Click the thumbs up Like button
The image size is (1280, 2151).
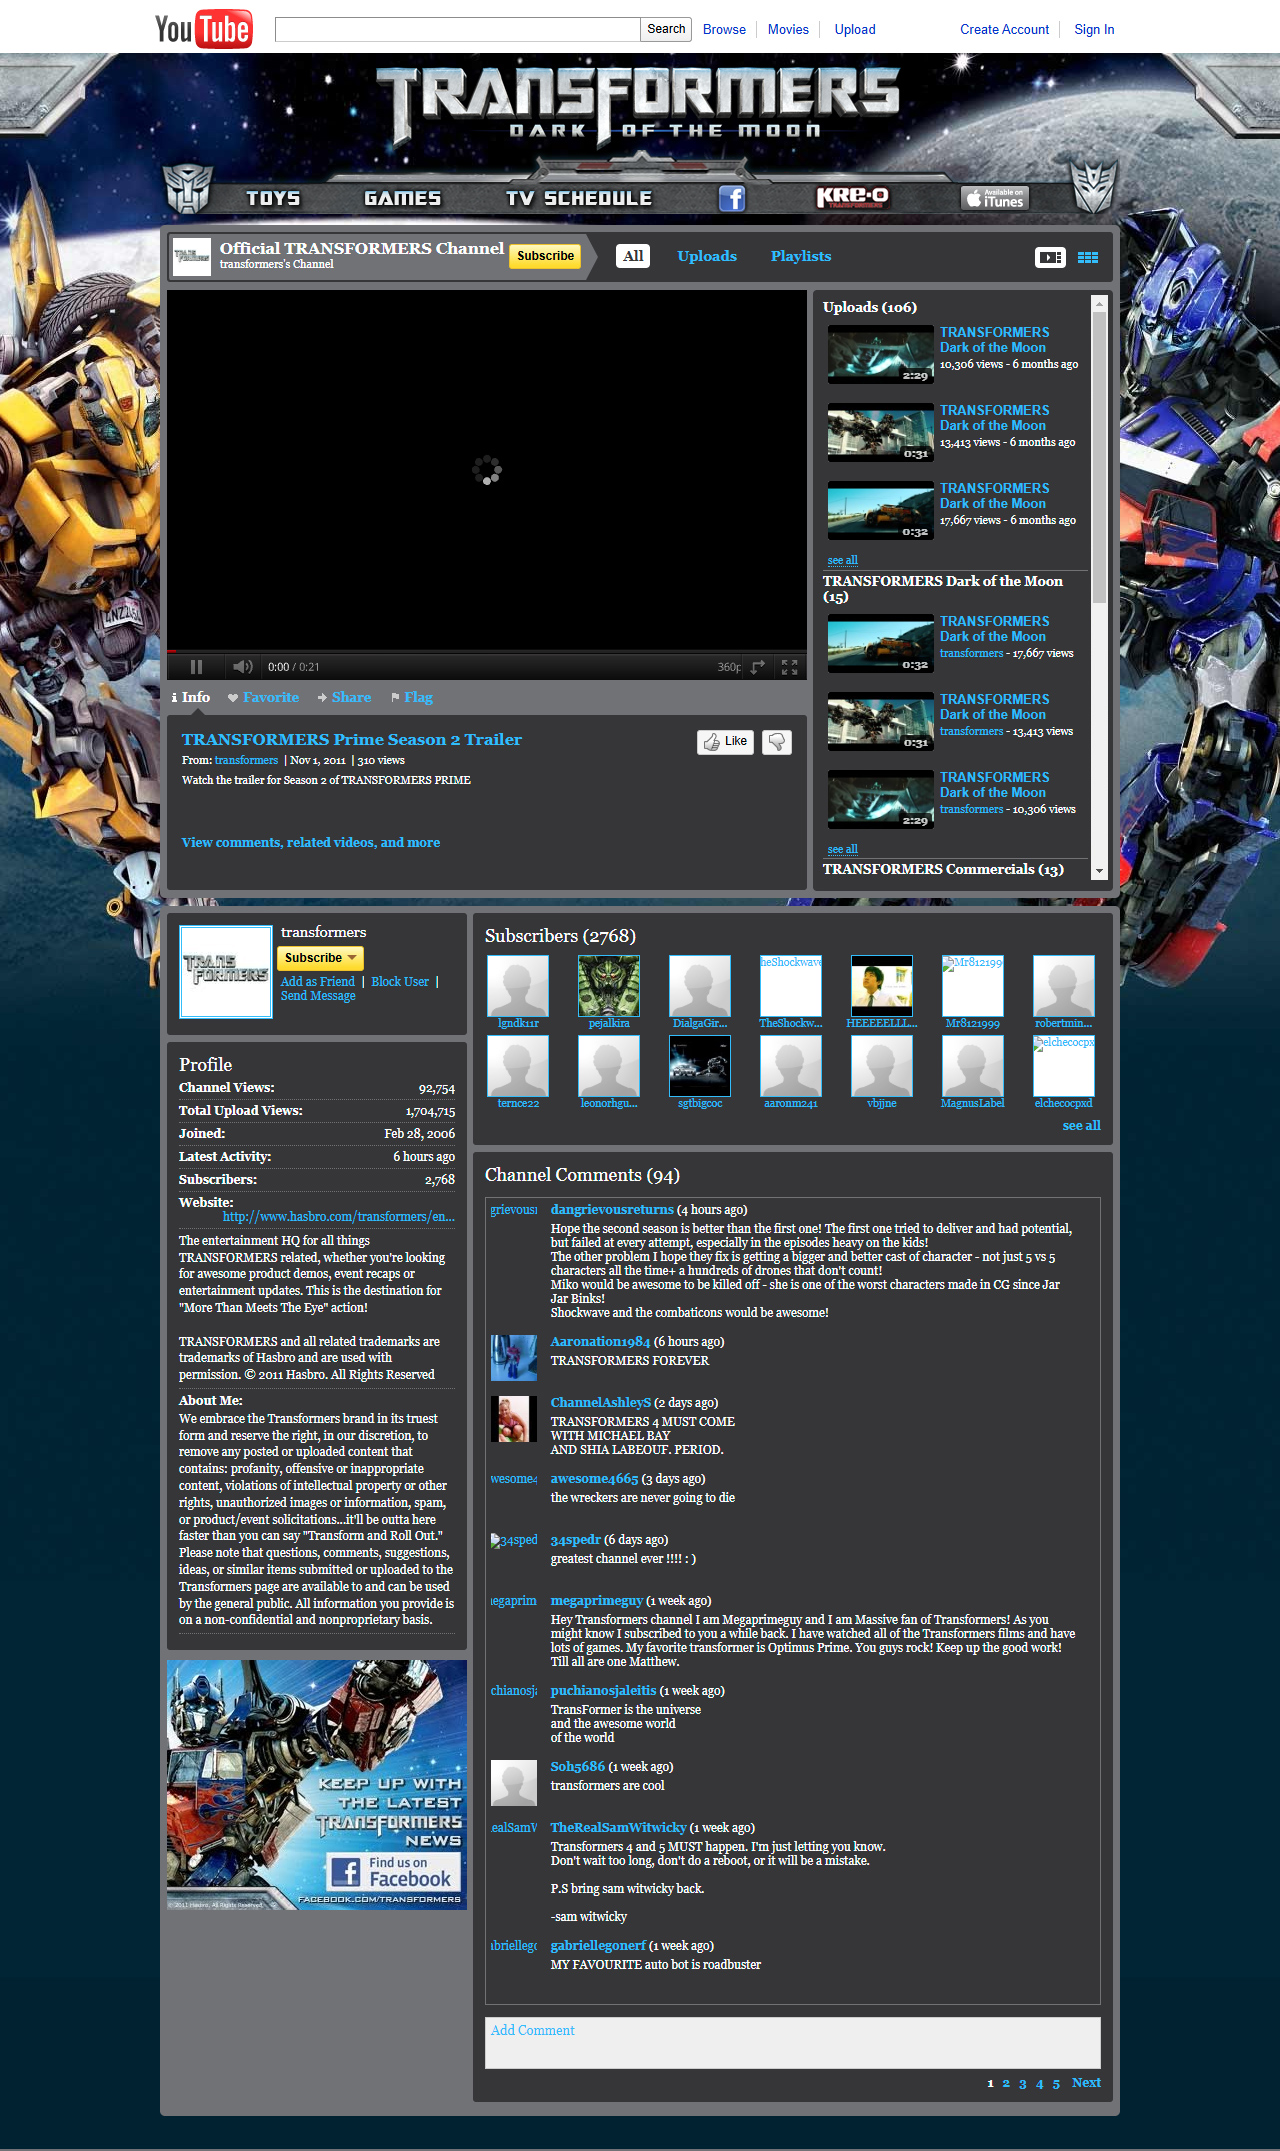tap(725, 742)
